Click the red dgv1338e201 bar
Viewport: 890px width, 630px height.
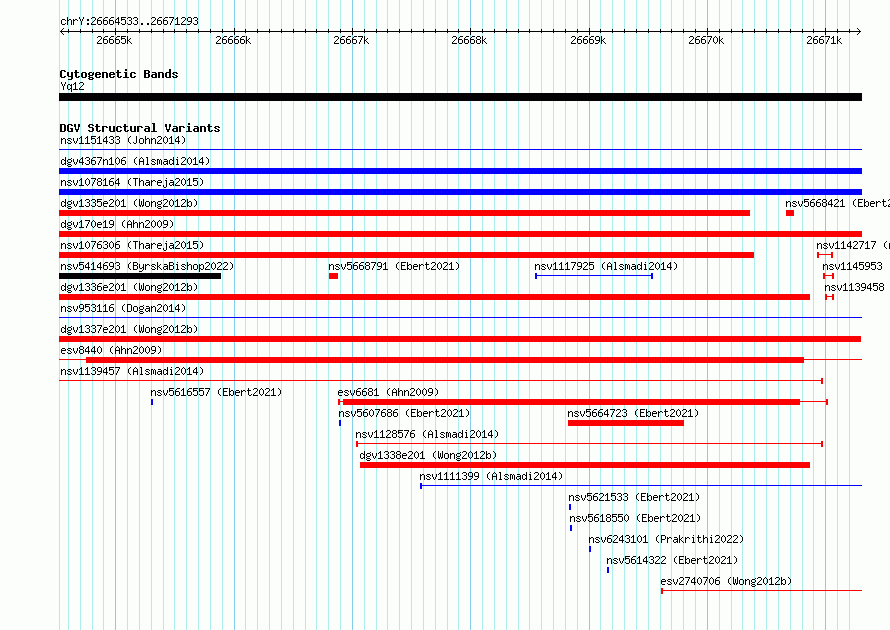585,465
